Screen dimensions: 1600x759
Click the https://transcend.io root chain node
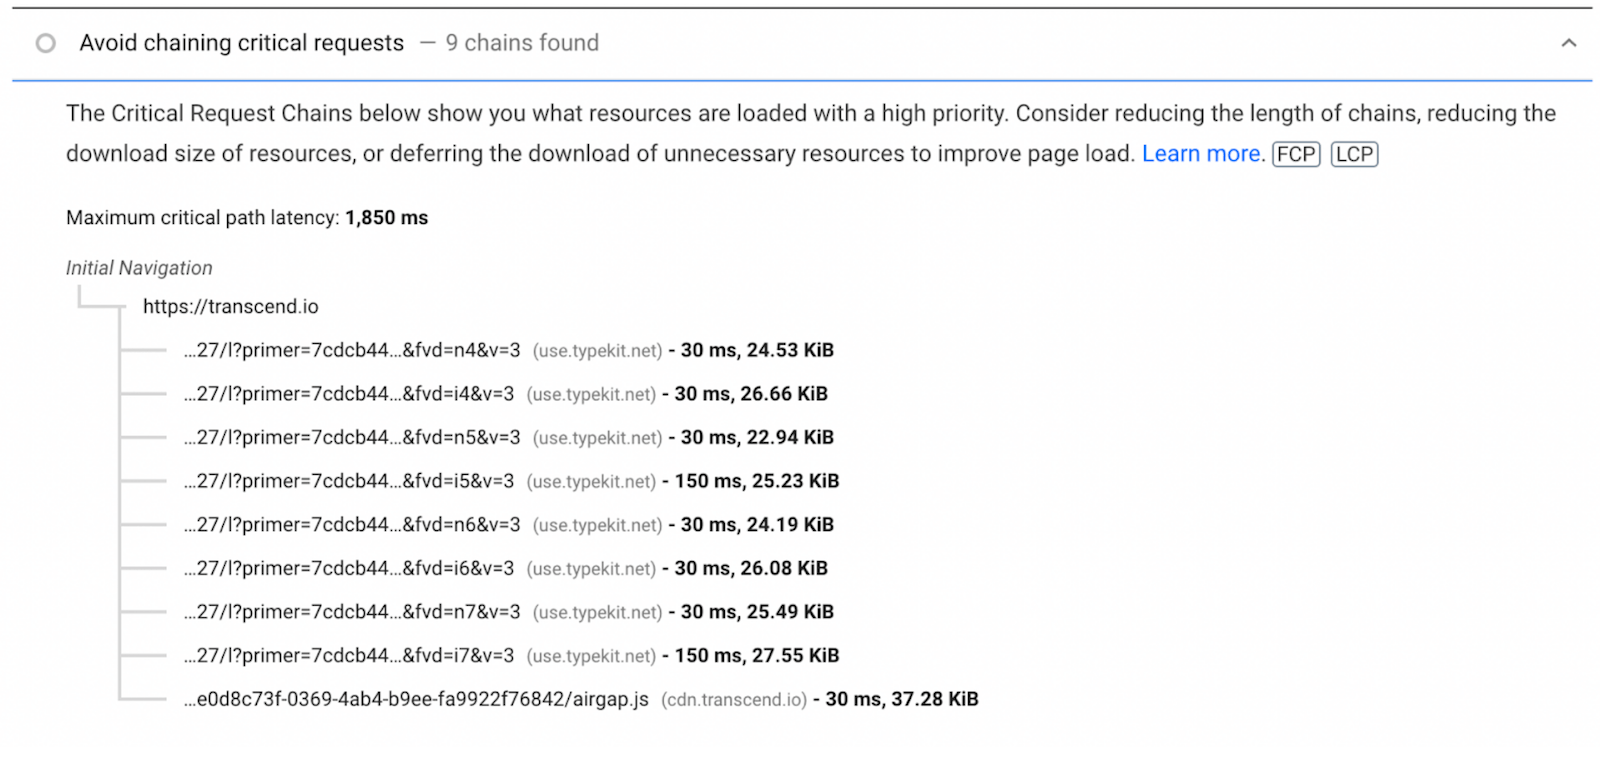pyautogui.click(x=230, y=307)
